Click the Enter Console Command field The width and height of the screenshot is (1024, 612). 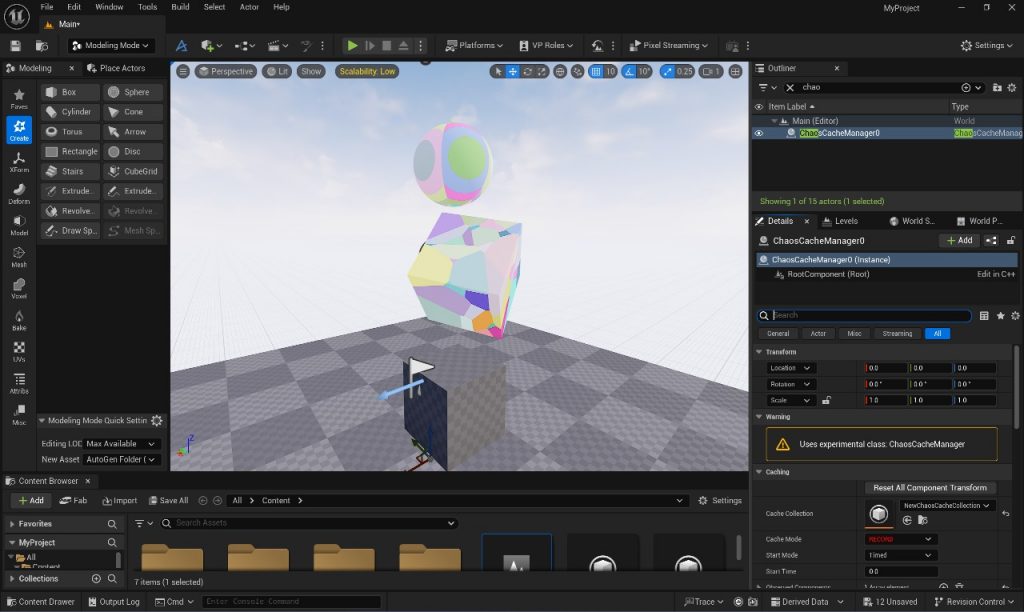pyautogui.click(x=291, y=602)
